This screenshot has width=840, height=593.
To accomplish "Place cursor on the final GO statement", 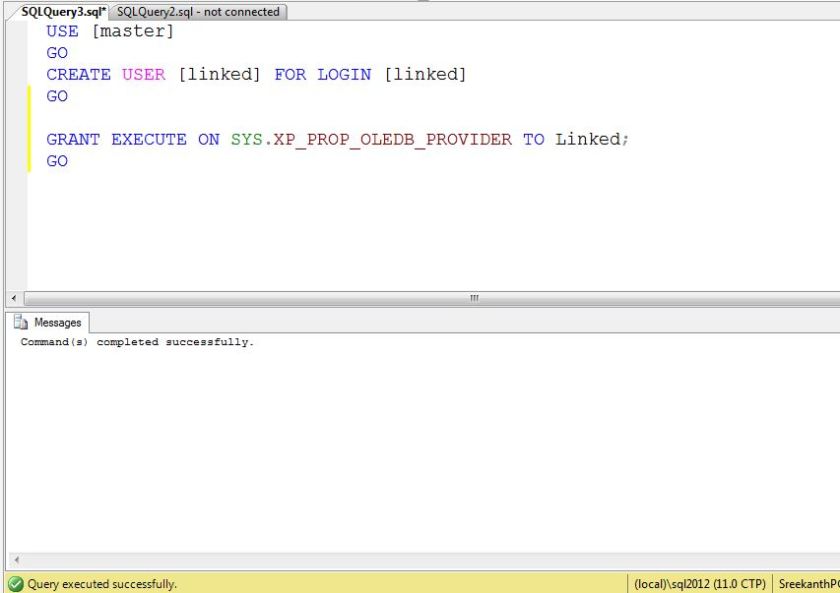I will pyautogui.click(x=57, y=161).
